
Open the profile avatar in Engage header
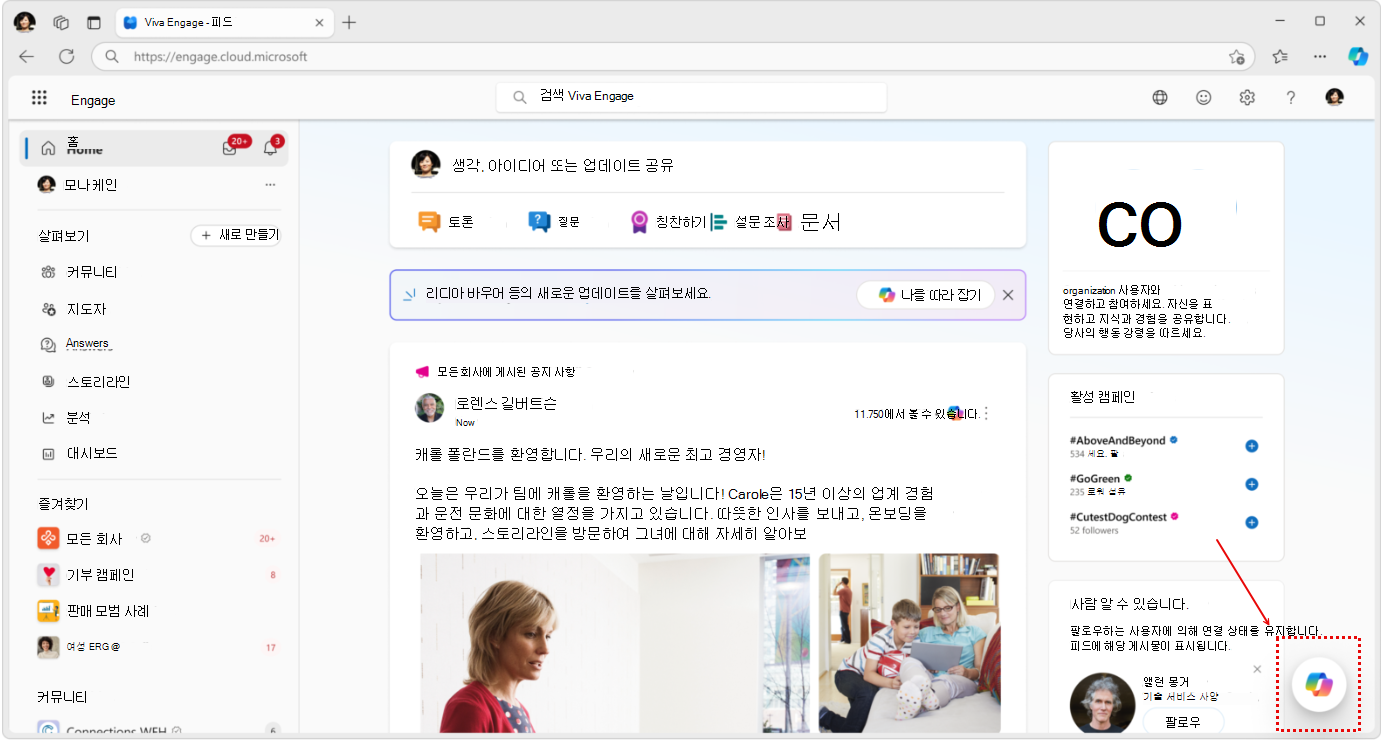coord(1334,97)
